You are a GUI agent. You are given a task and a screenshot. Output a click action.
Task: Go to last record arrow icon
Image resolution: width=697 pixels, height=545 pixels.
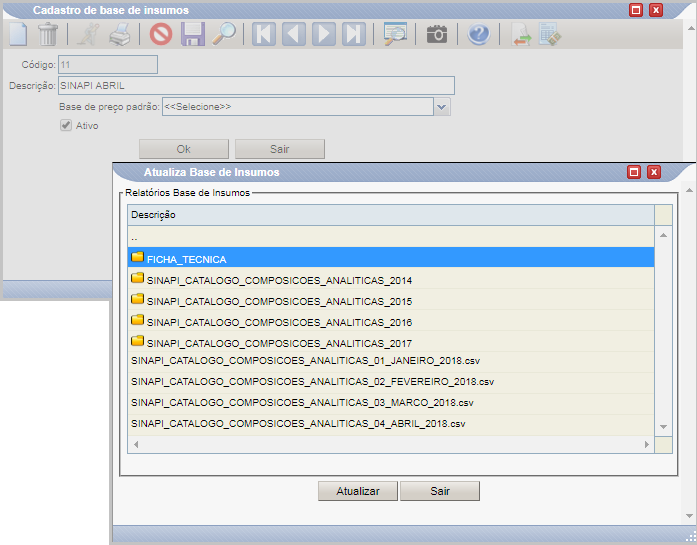(354, 34)
